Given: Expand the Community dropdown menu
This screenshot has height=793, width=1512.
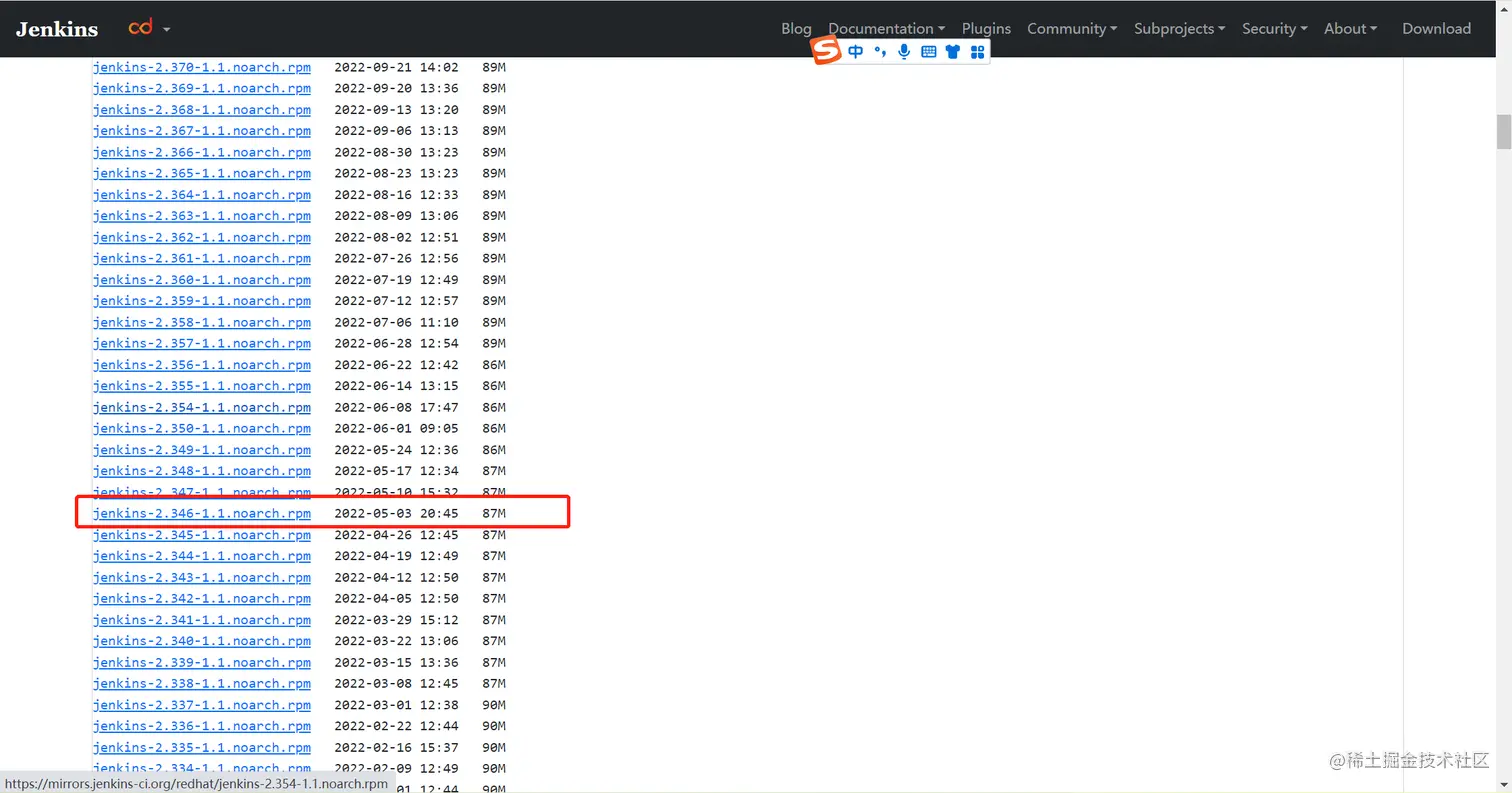Looking at the screenshot, I should (1072, 29).
